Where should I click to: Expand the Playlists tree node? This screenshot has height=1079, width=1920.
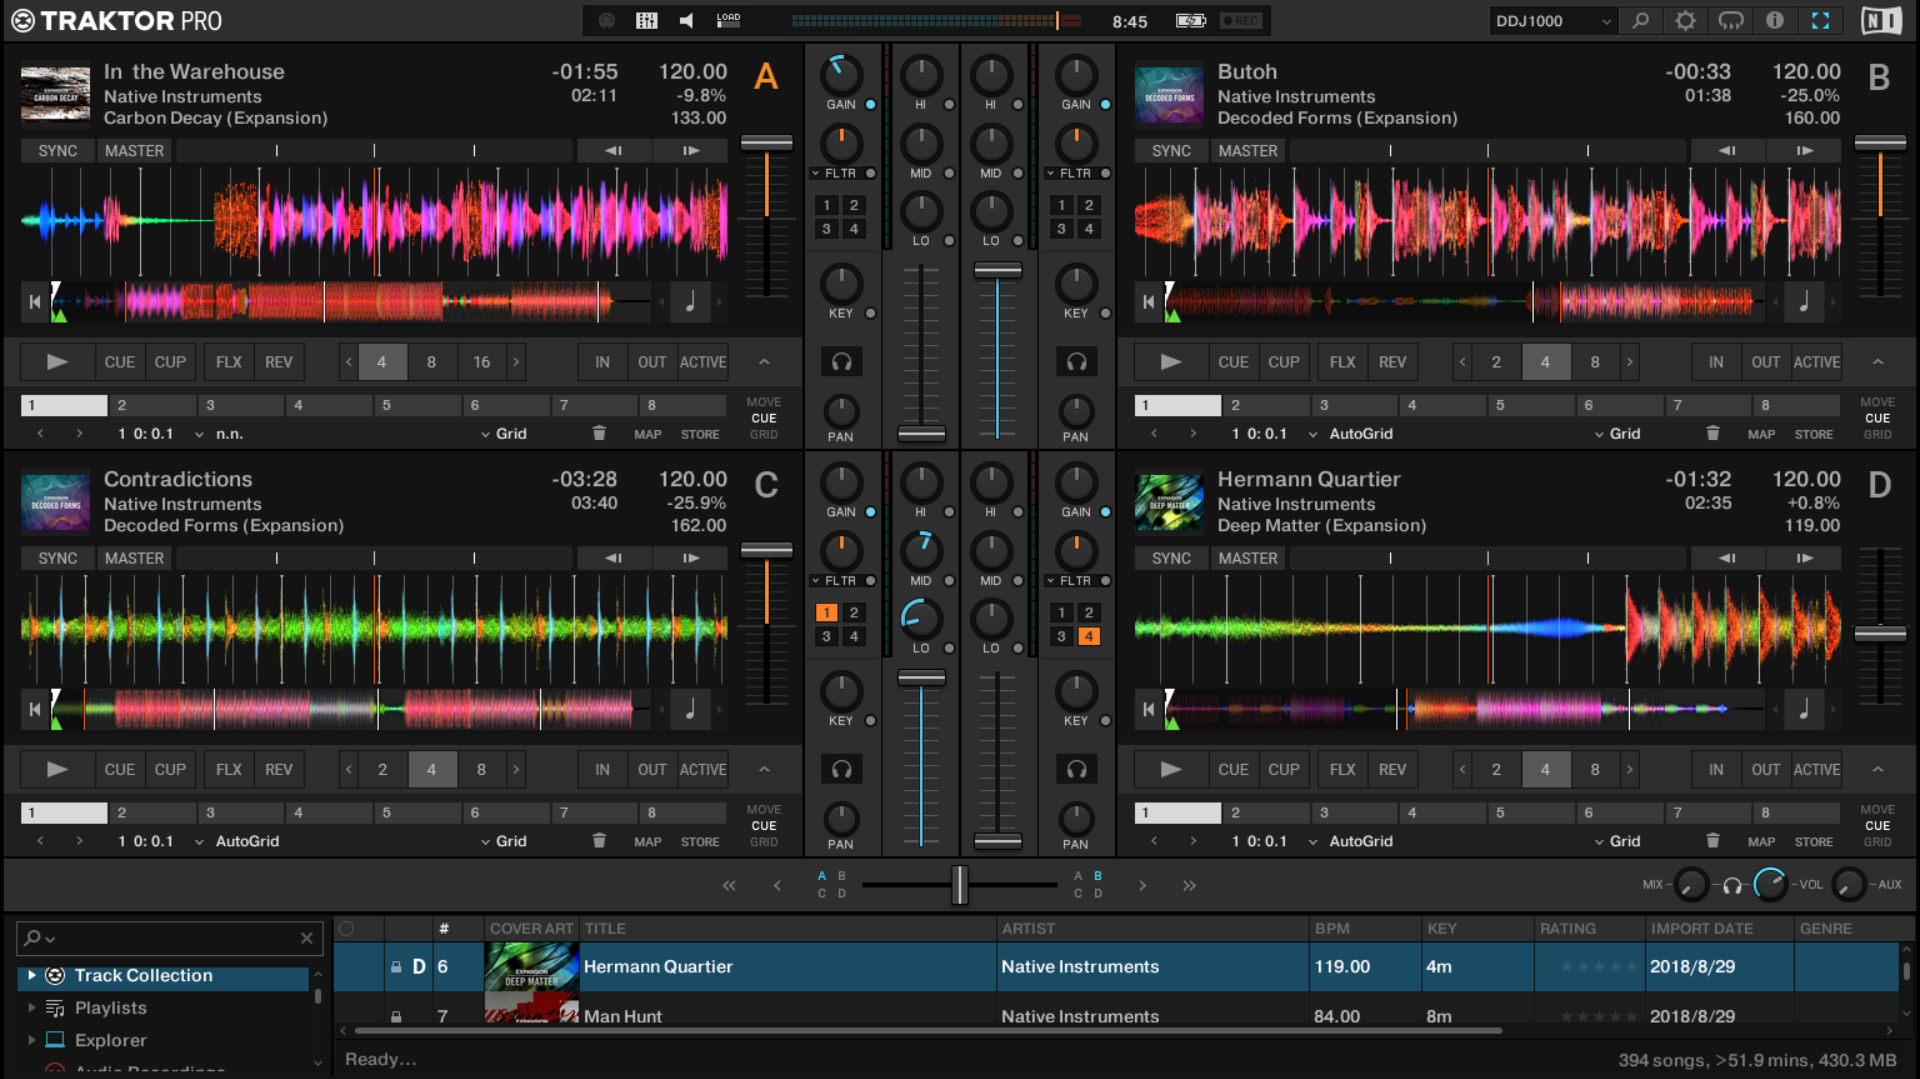pos(31,1008)
